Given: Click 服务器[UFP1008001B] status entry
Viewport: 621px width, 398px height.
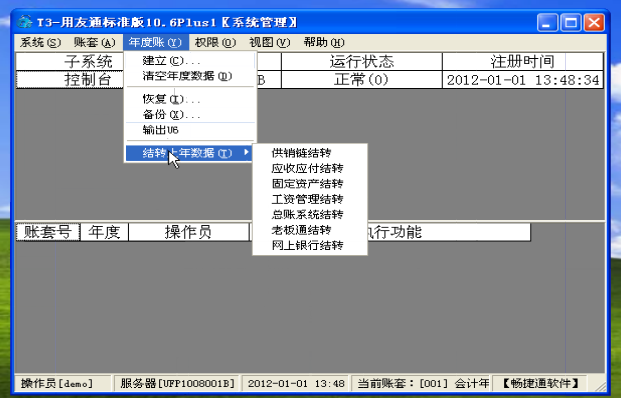Looking at the screenshot, I should click(x=177, y=383).
